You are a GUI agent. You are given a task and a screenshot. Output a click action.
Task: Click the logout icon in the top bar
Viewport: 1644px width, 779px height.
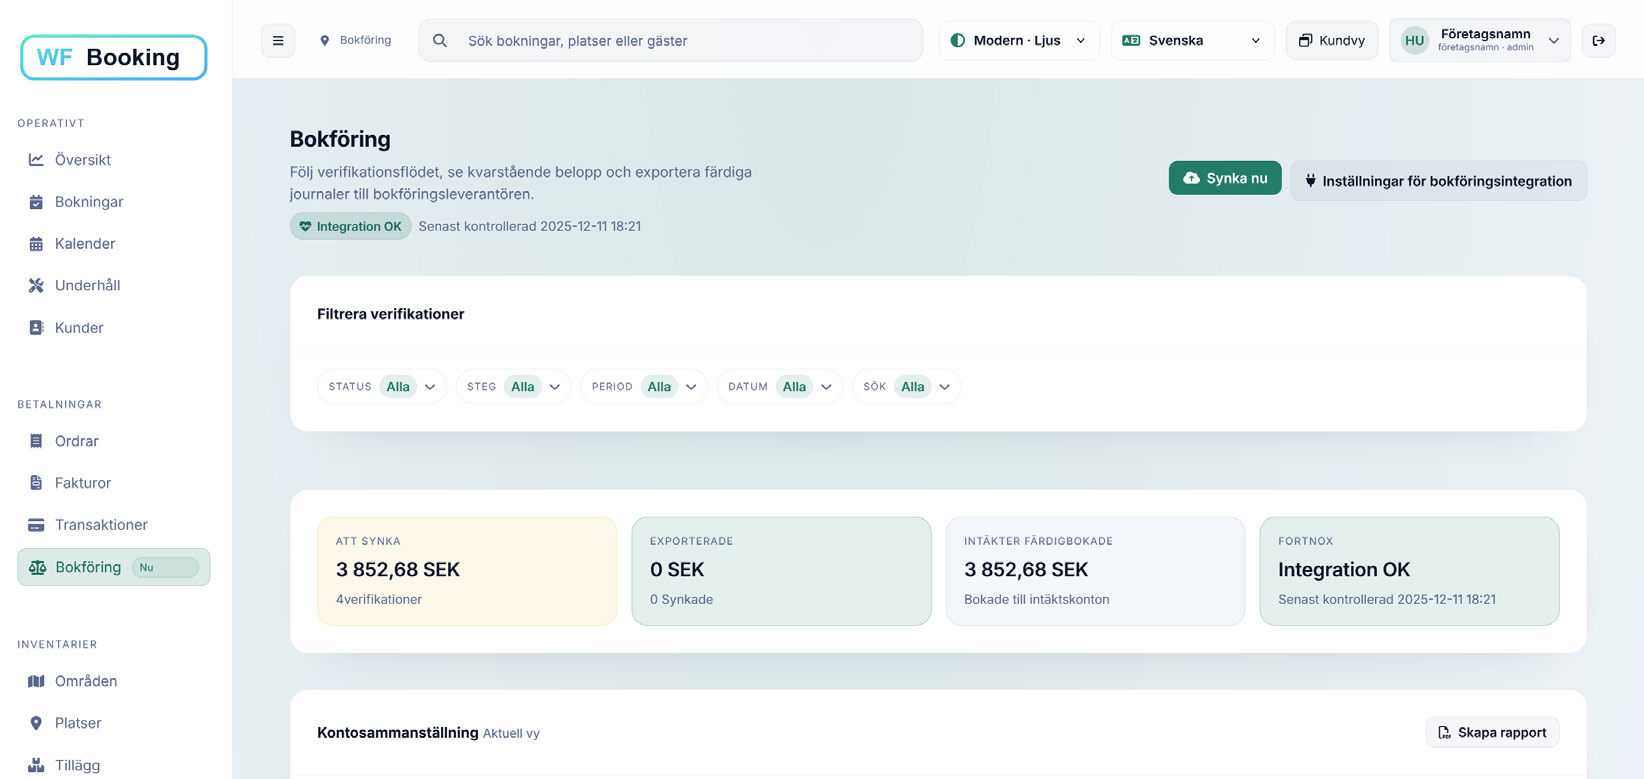pos(1598,41)
